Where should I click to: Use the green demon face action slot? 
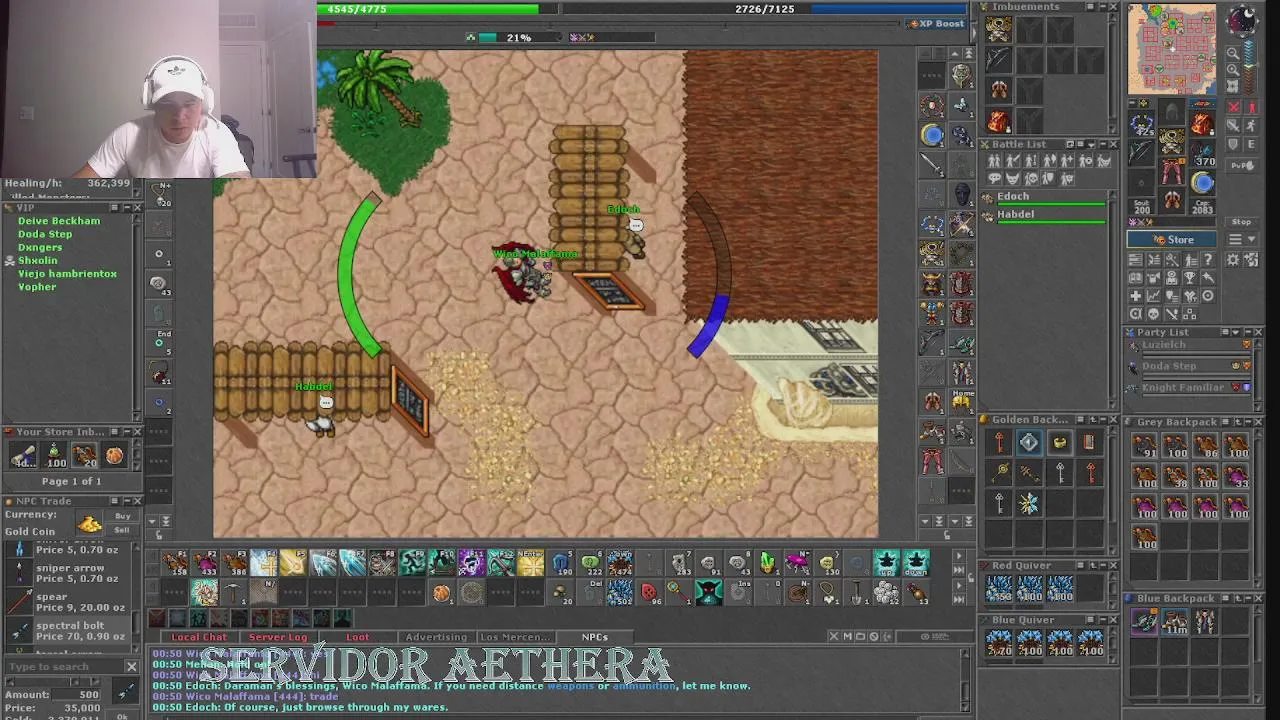709,593
